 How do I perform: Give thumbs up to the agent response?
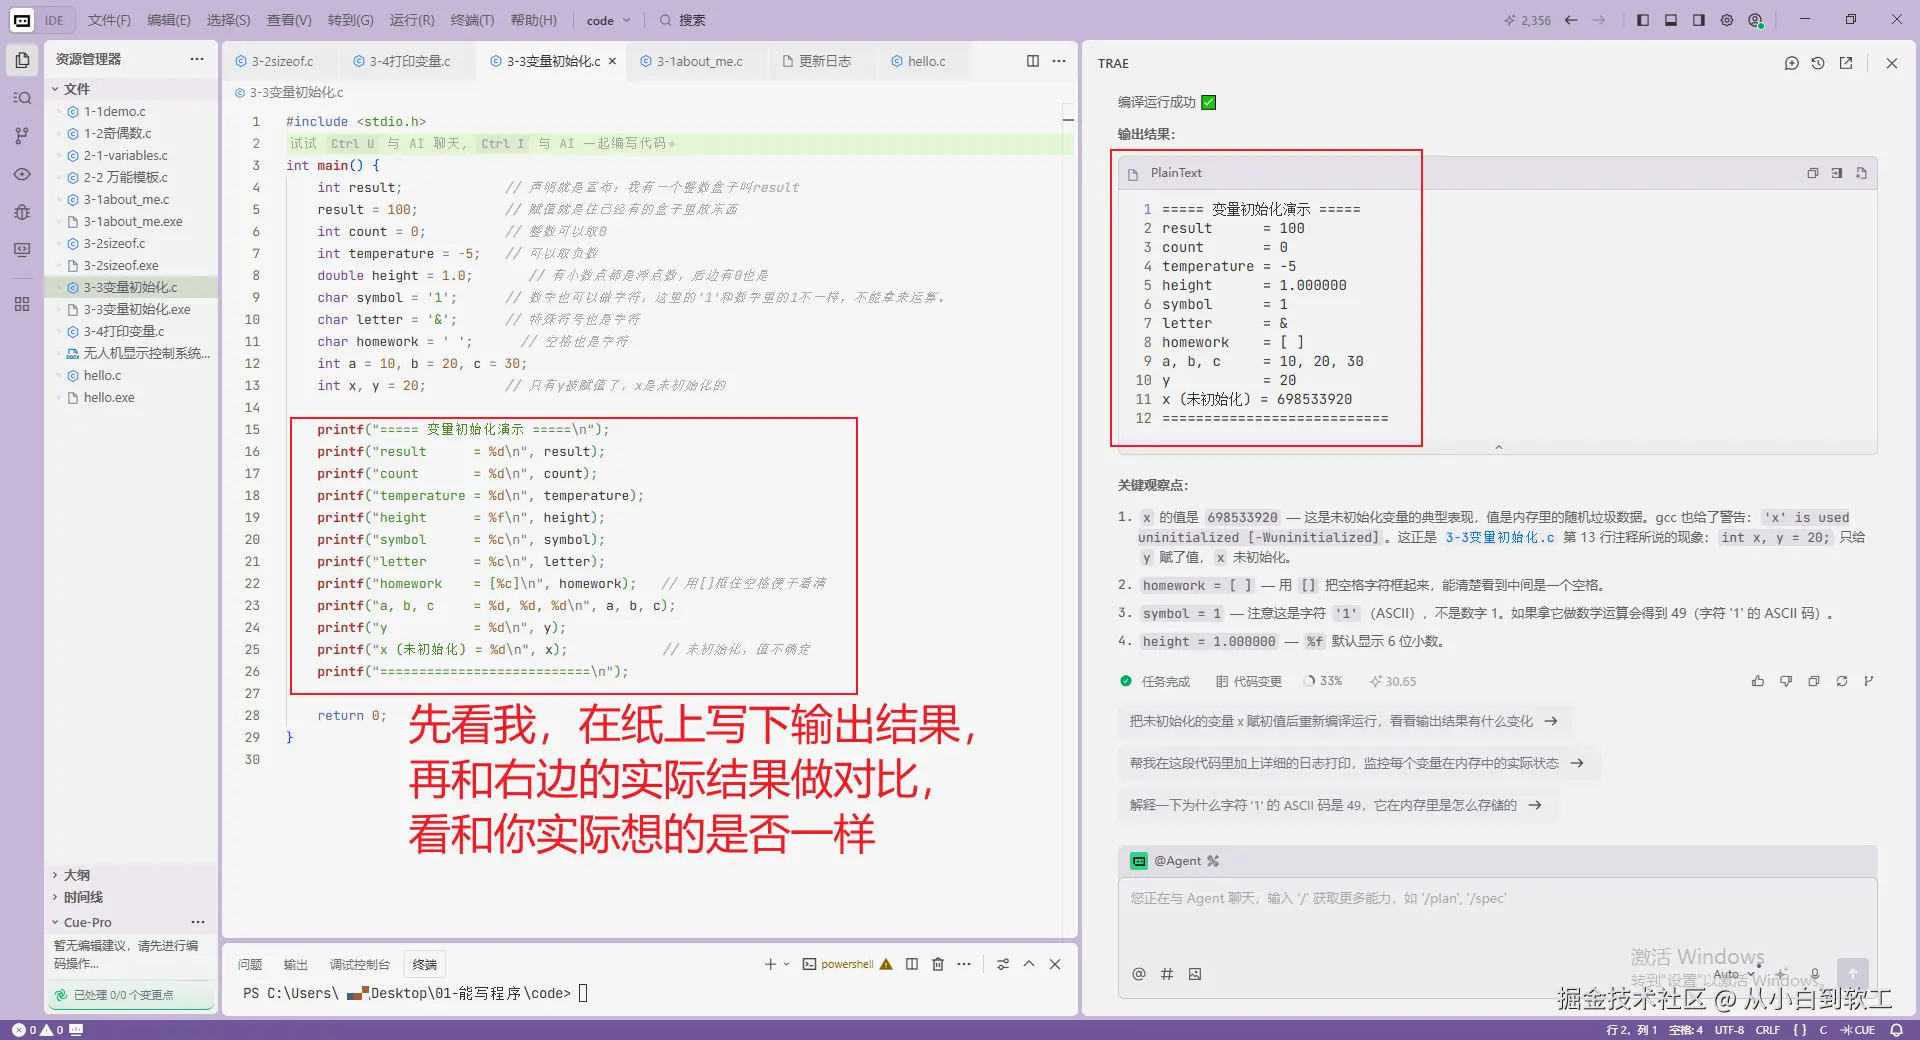pyautogui.click(x=1758, y=681)
